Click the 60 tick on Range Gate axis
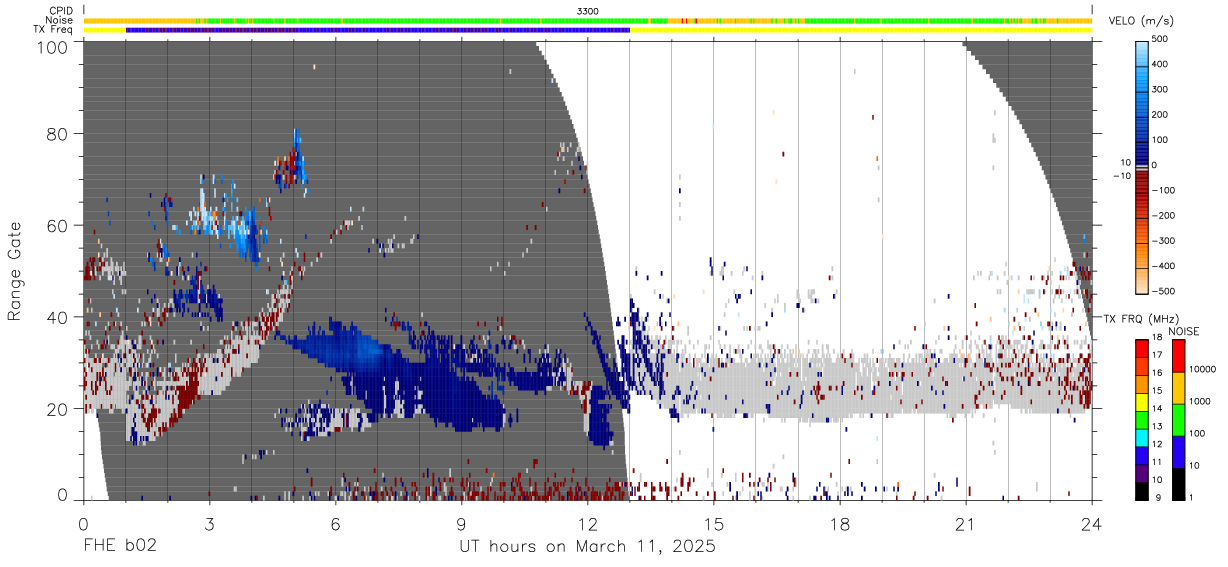 click(x=57, y=224)
